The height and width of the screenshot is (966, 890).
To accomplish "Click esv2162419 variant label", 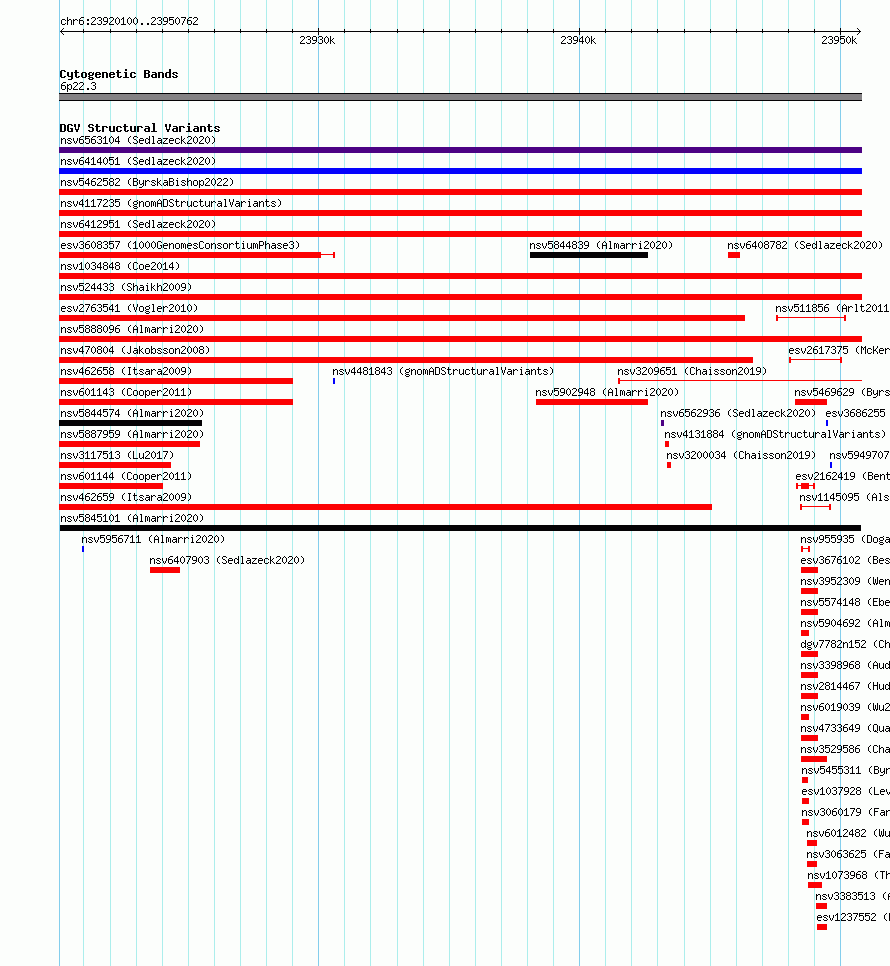I will [x=843, y=476].
